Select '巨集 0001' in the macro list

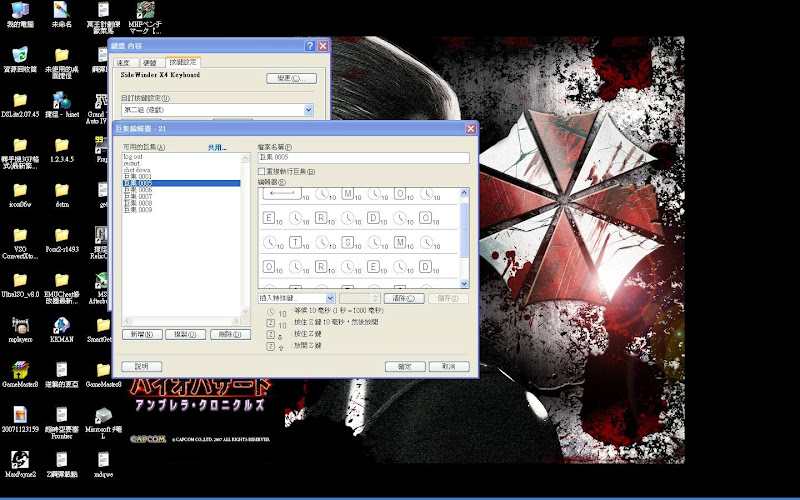138,177
